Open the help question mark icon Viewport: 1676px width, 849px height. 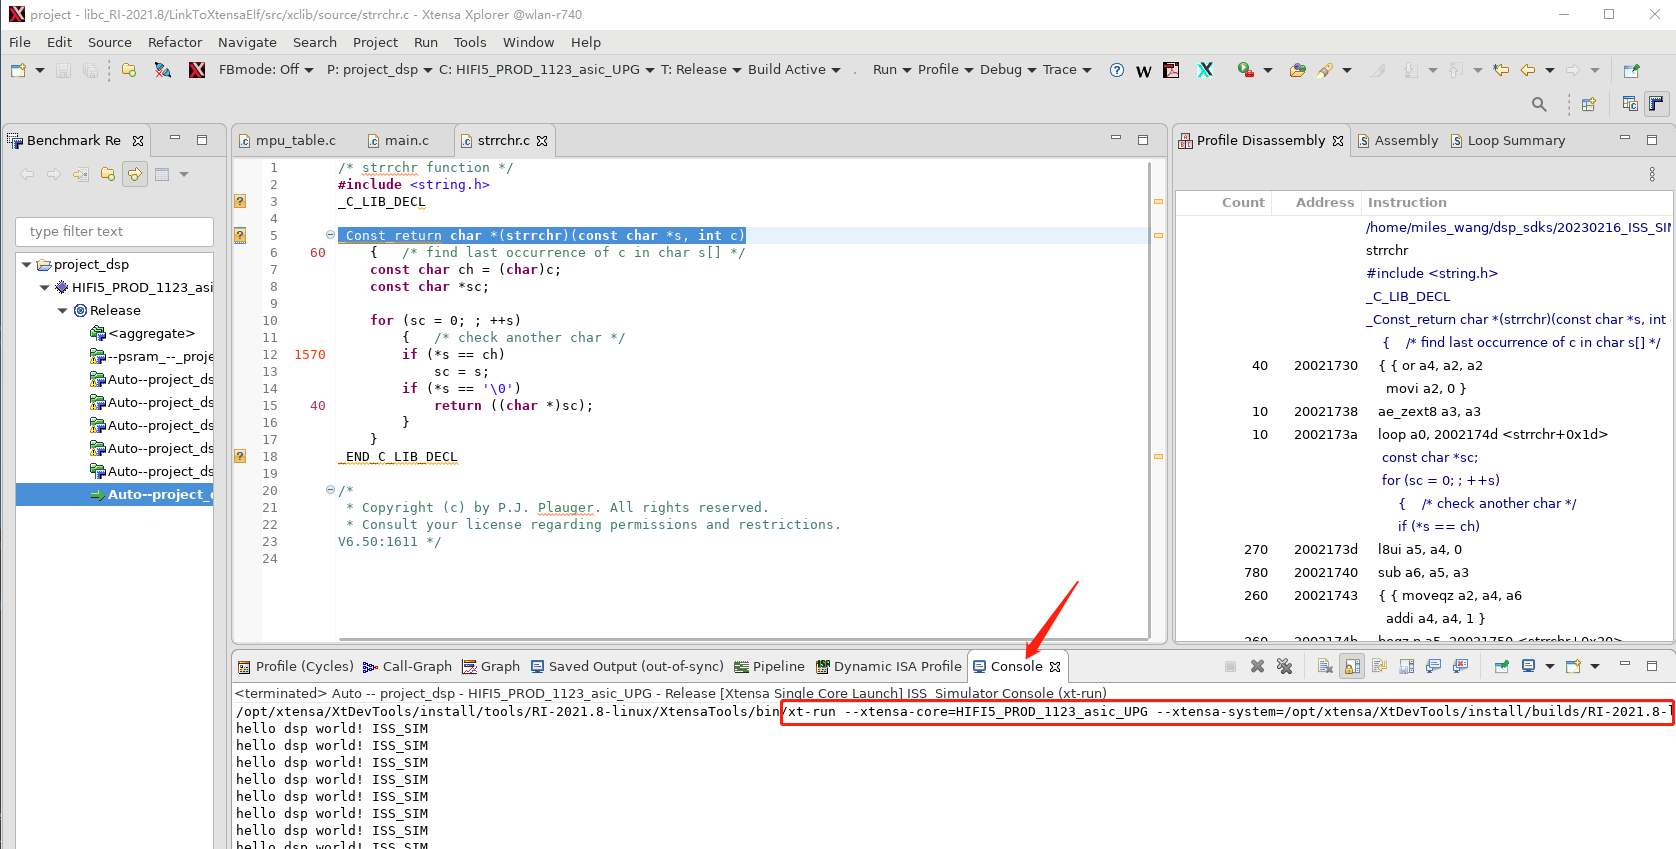1117,70
